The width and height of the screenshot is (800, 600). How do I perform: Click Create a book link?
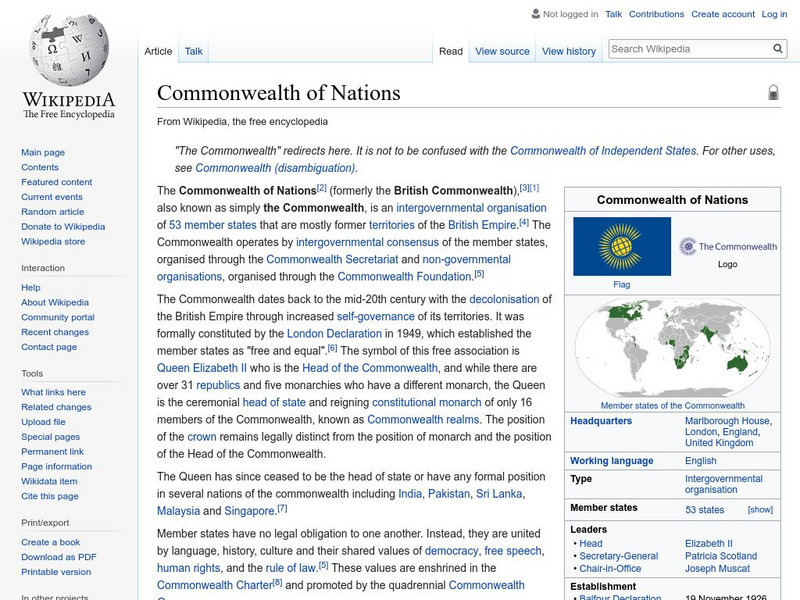(x=51, y=542)
